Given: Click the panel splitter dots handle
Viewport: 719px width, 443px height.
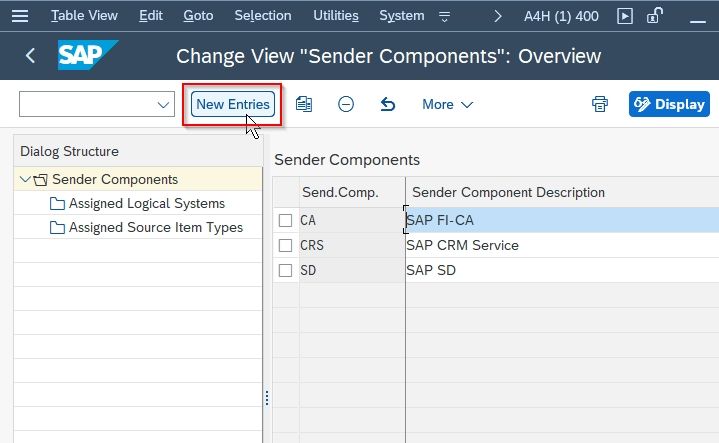Looking at the screenshot, I should coord(267,398).
